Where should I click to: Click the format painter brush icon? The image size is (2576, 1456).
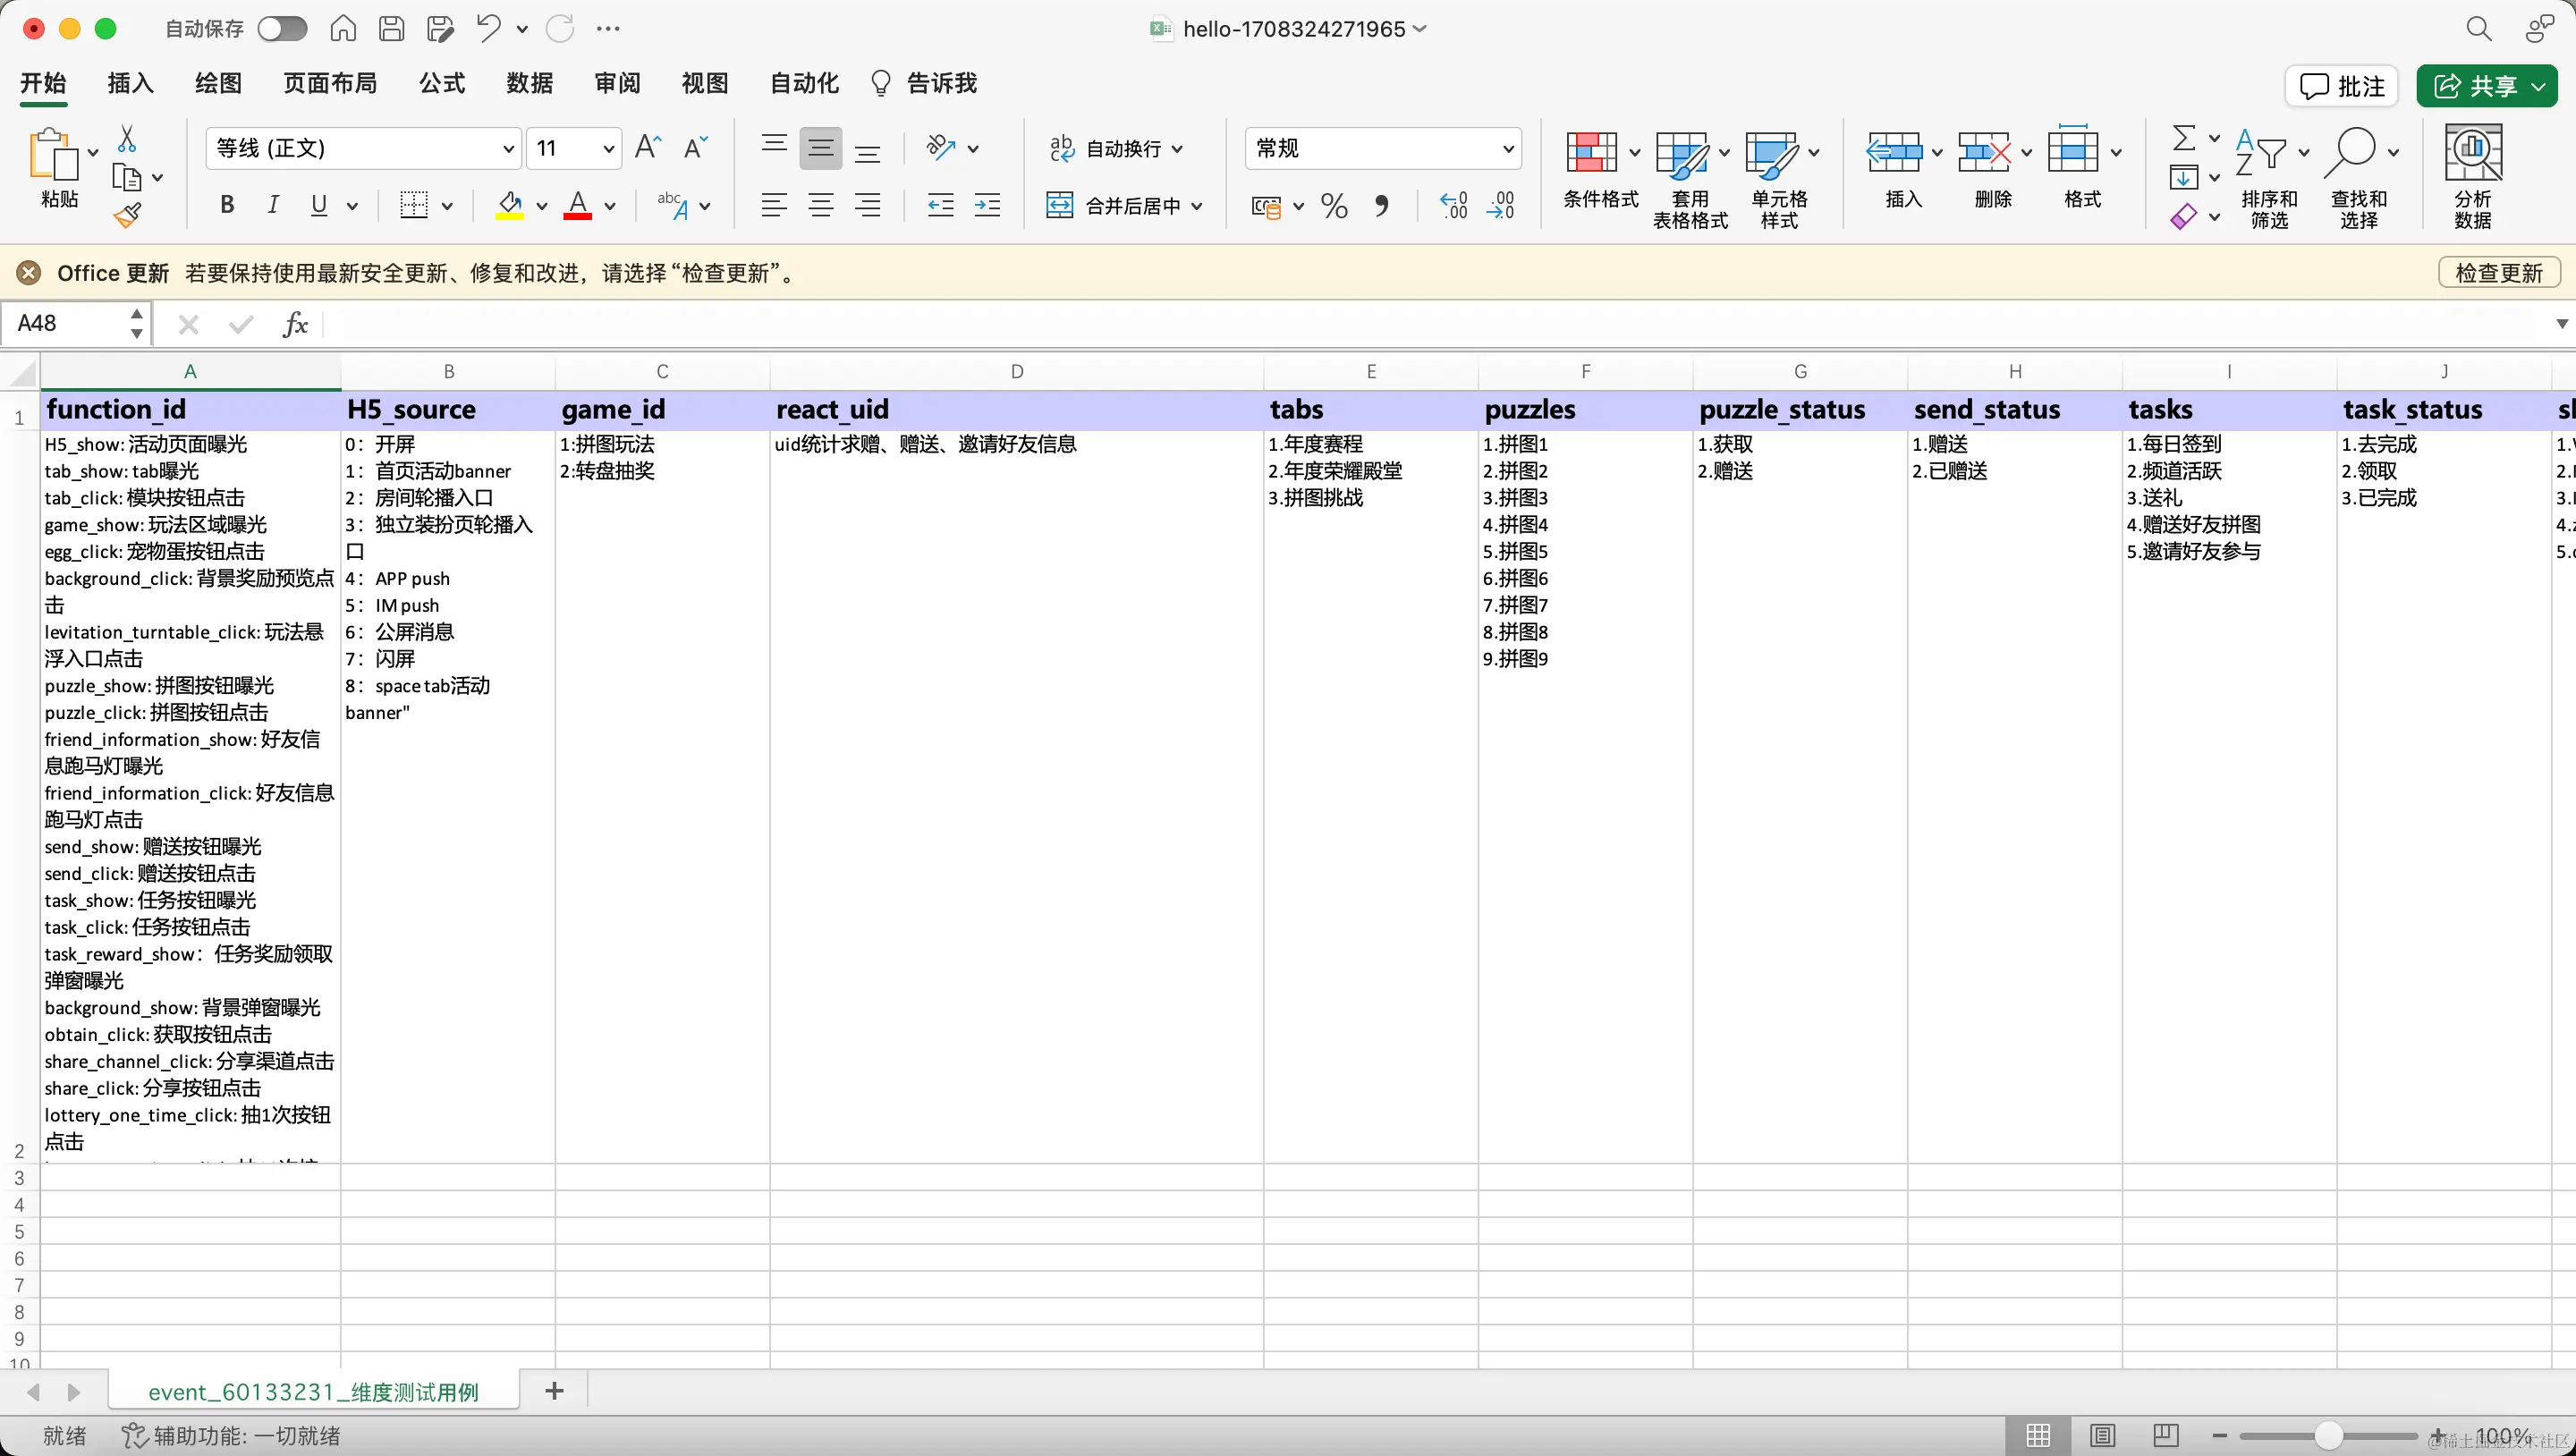pos(128,215)
